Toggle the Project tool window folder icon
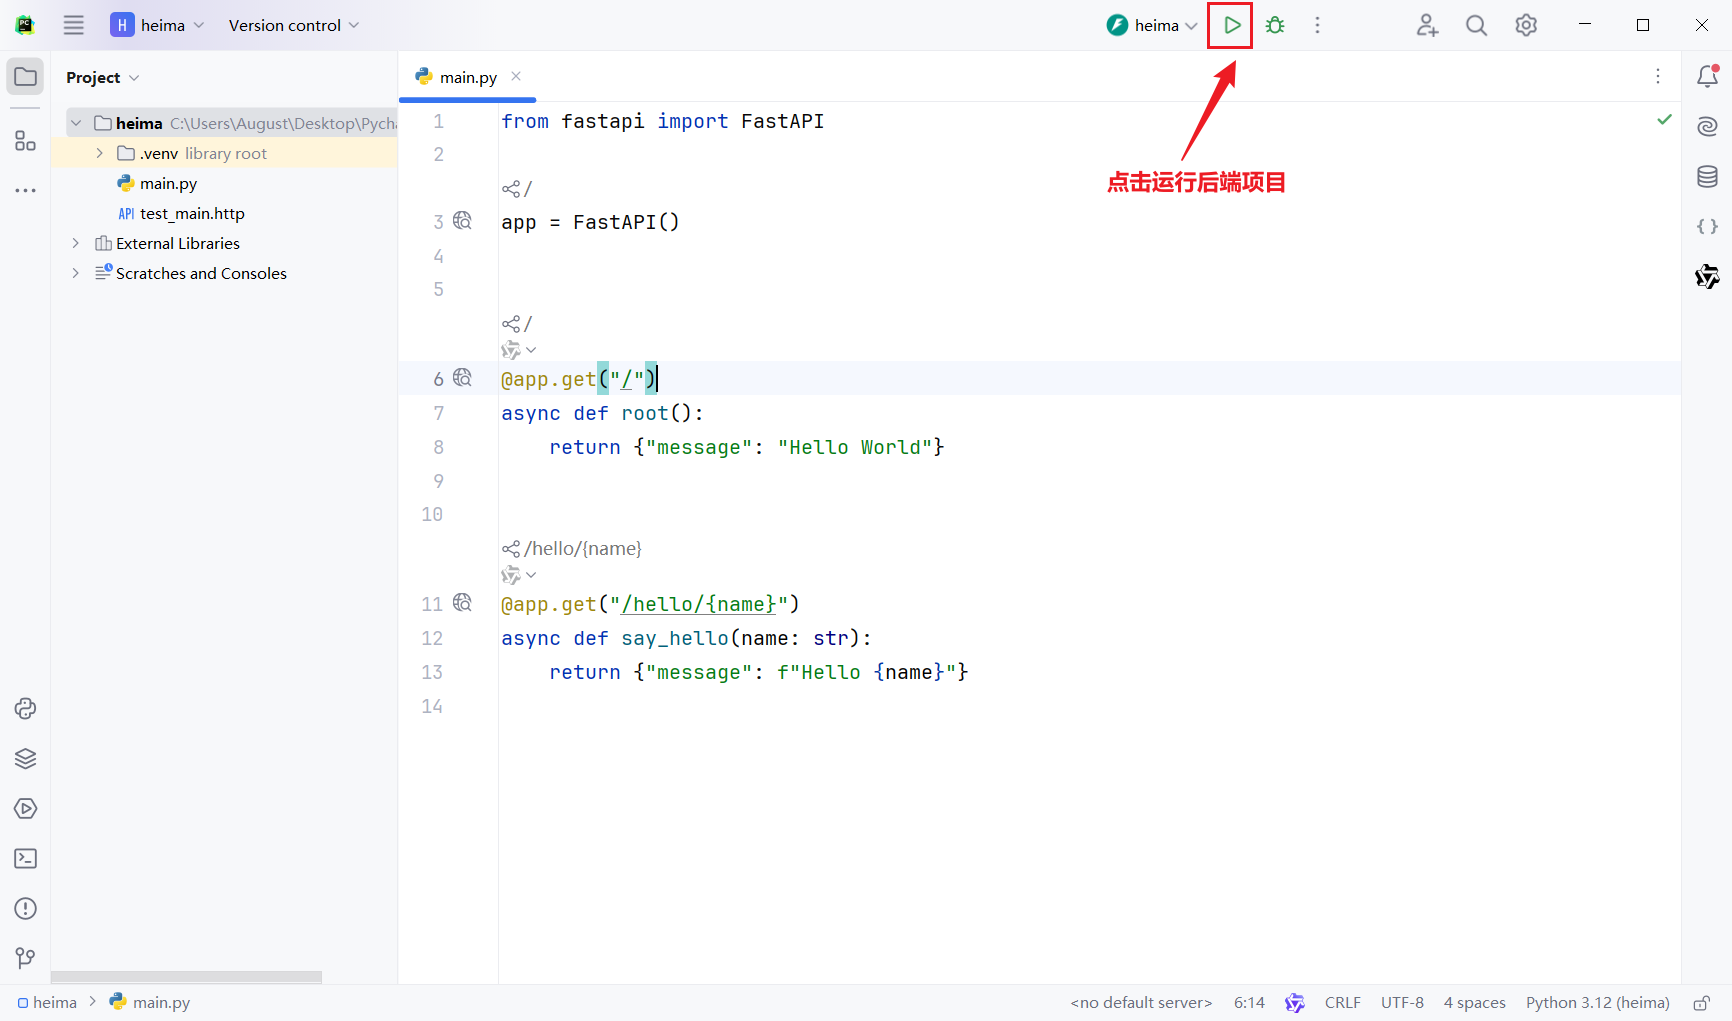Screen dimensions: 1732x1021 [26, 77]
